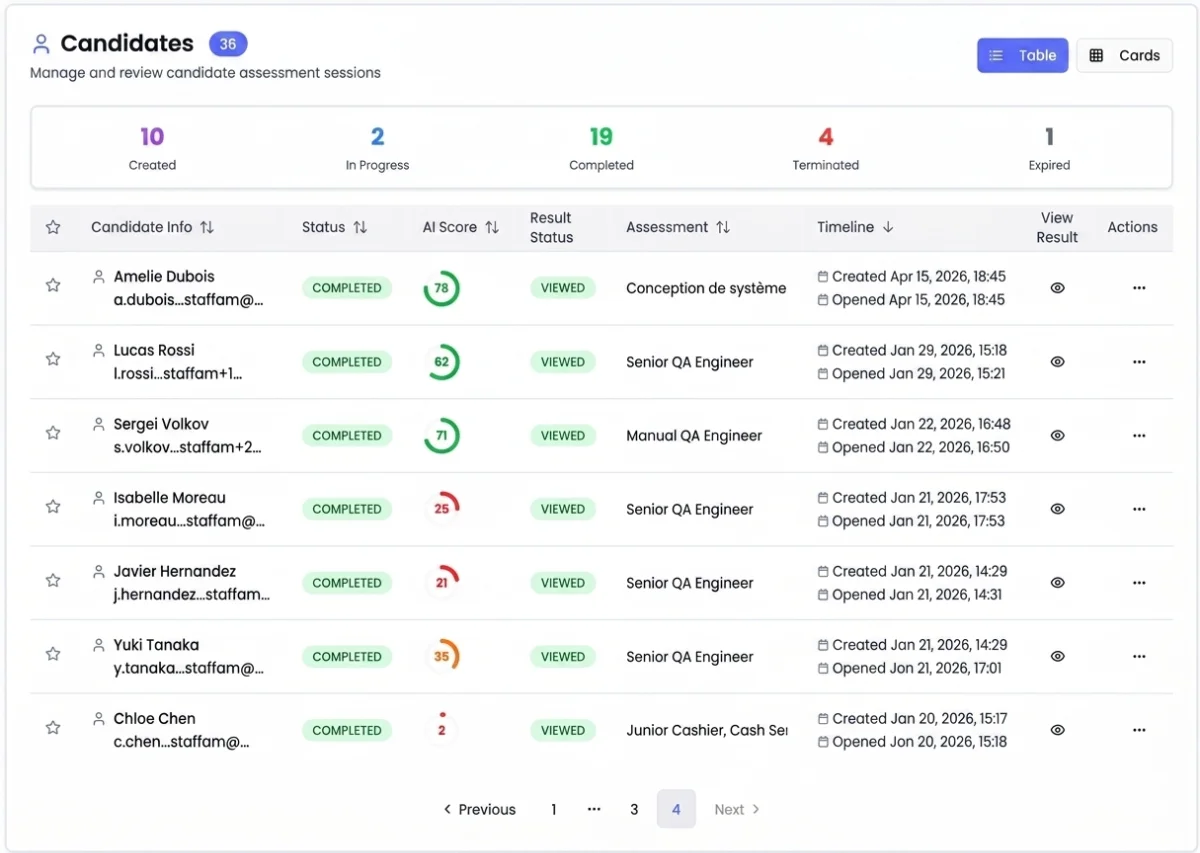View result for Javier Hernandez
Screen dimensions: 1200x853
(1057, 583)
